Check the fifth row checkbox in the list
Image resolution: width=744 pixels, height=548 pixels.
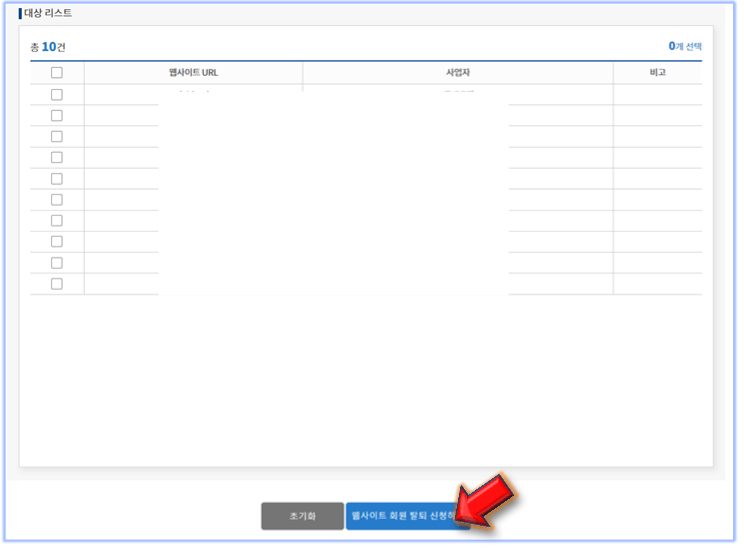point(57,179)
